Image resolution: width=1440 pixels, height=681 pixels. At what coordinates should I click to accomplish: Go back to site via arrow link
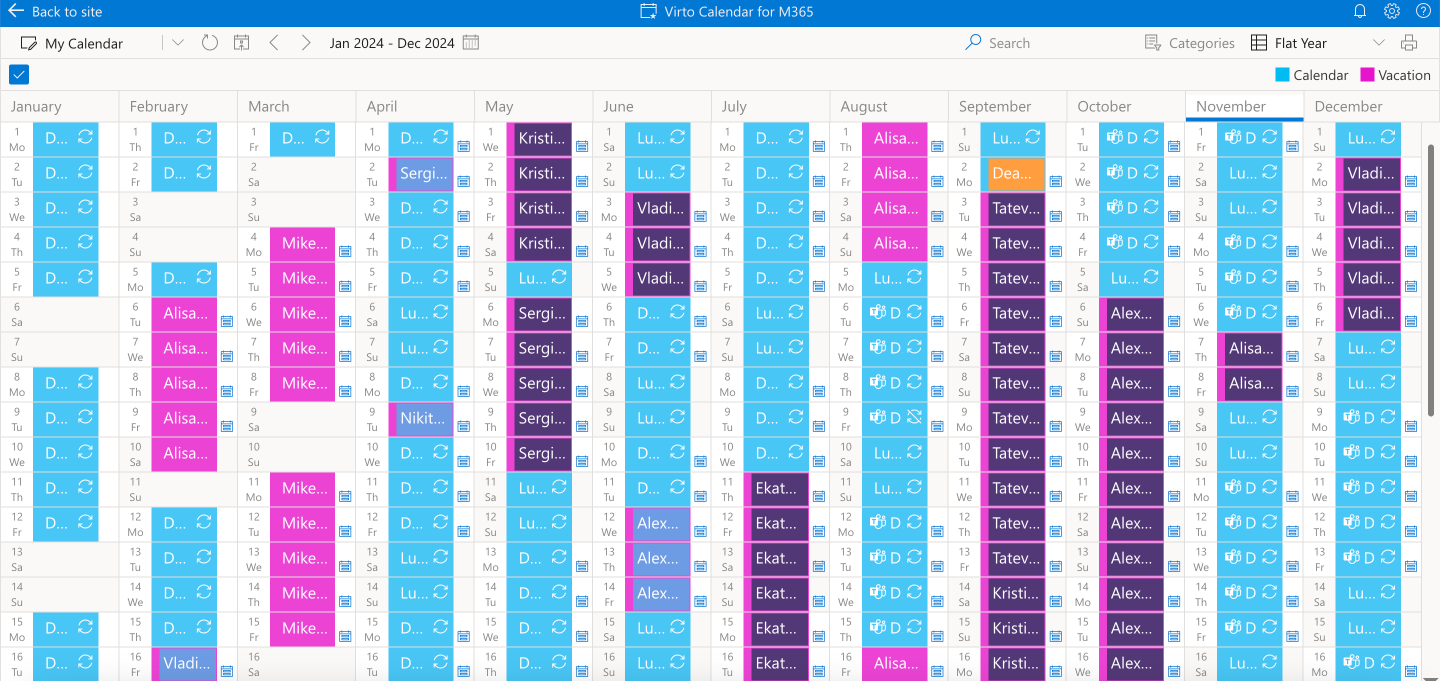coord(55,12)
